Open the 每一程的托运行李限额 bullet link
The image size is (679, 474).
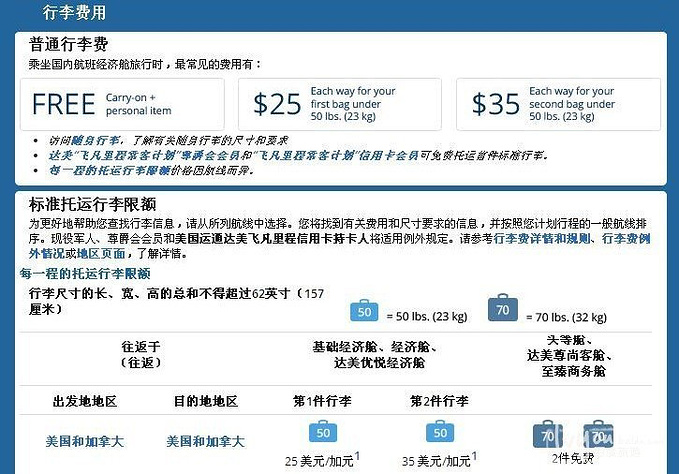[109, 170]
